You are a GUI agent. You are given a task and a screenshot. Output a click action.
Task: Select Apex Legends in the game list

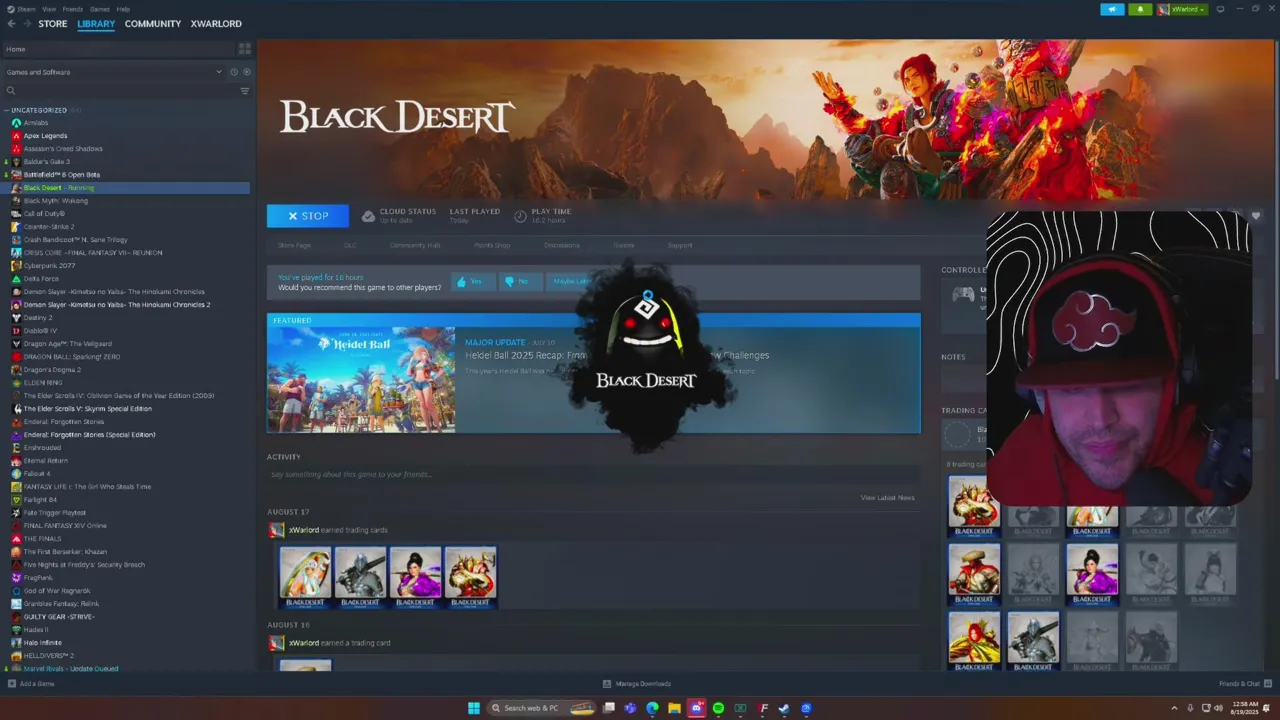[45, 136]
